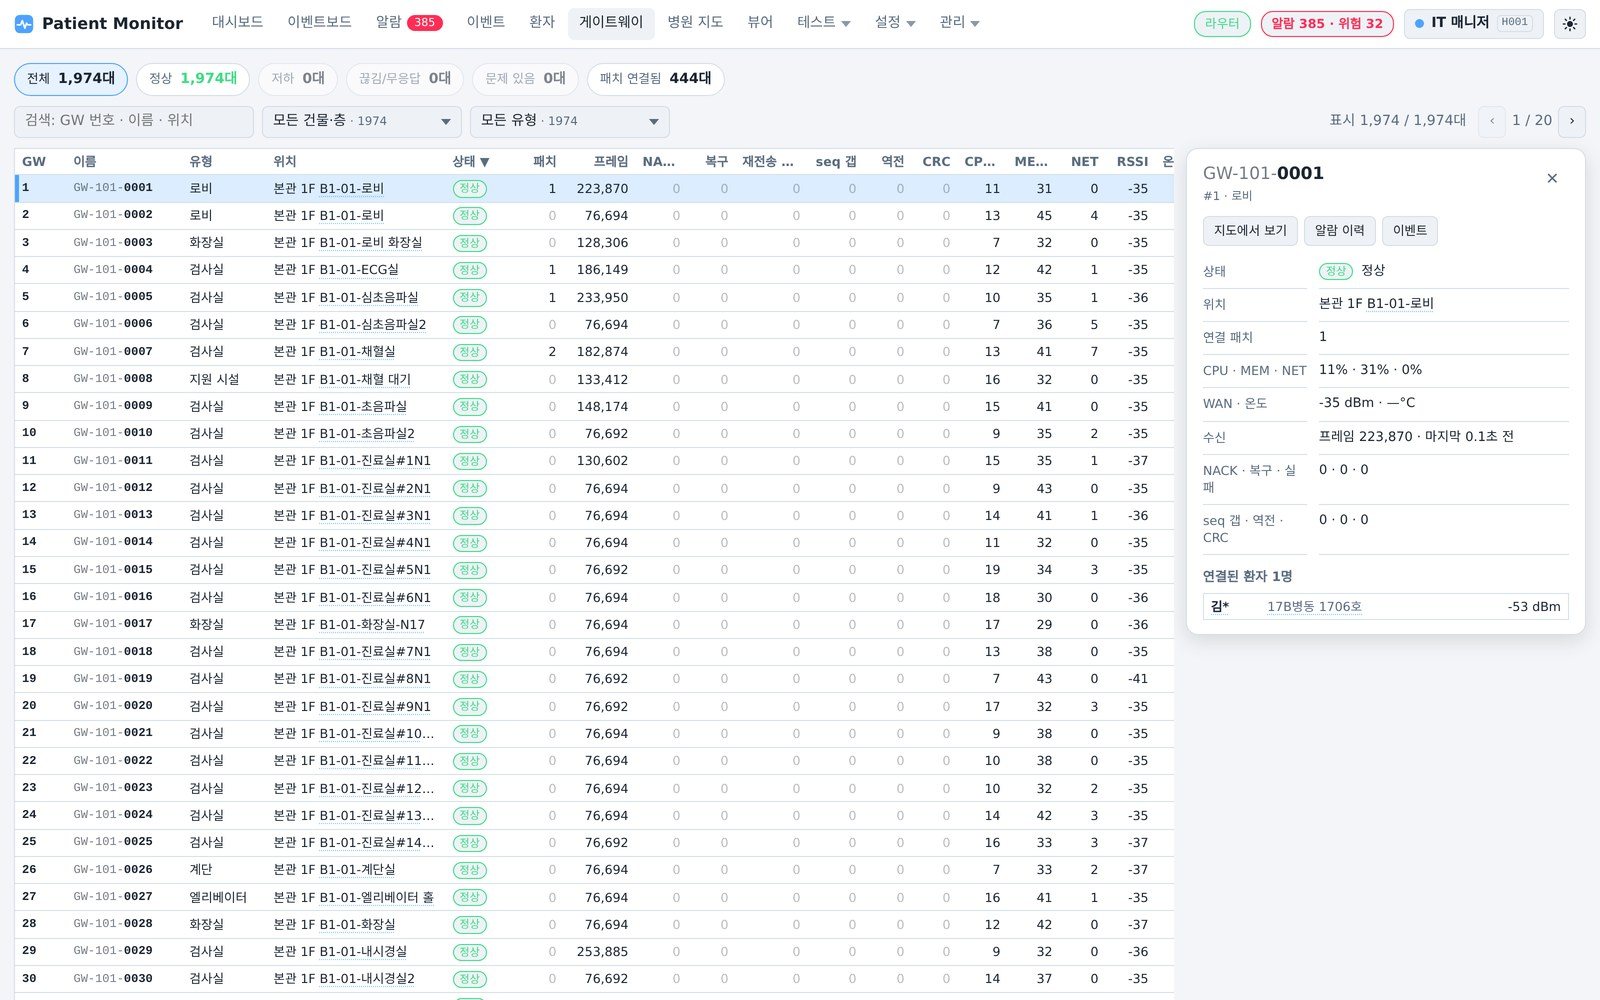Open the IT 매니저 user menu
The width and height of the screenshot is (1600, 1000).
[1474, 23]
